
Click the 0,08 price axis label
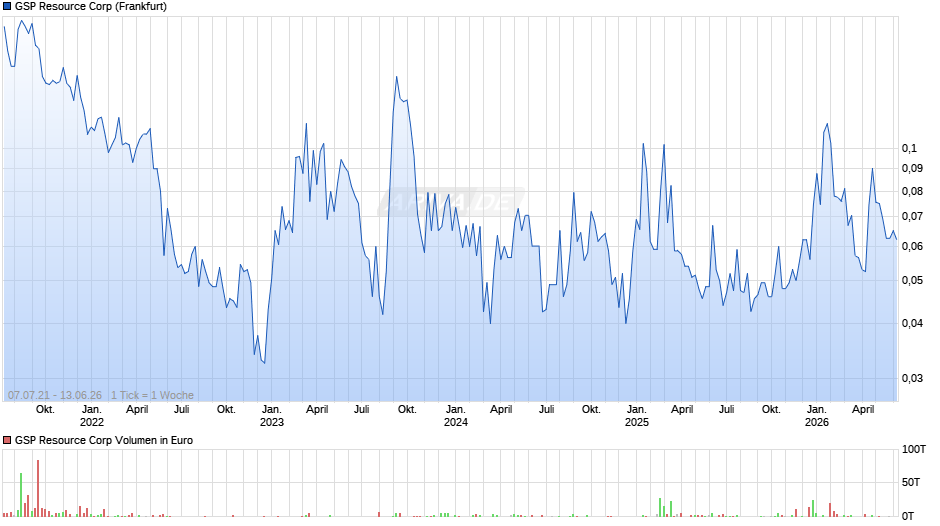pyautogui.click(x=912, y=191)
